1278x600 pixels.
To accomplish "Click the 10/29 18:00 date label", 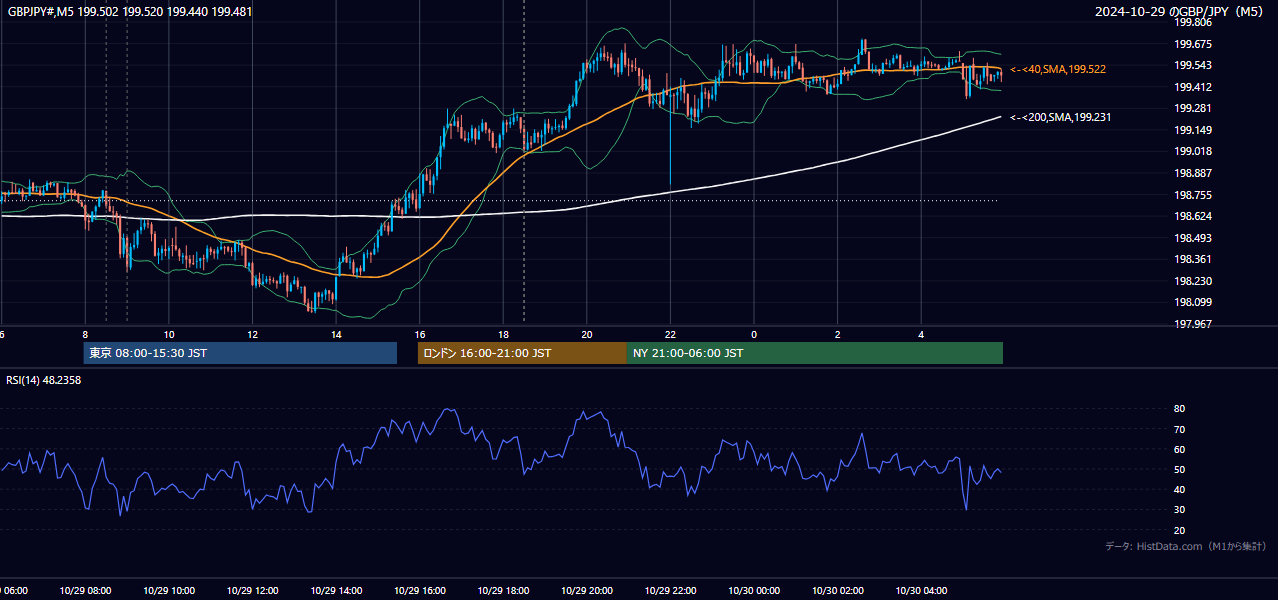I will pyautogui.click(x=503, y=590).
